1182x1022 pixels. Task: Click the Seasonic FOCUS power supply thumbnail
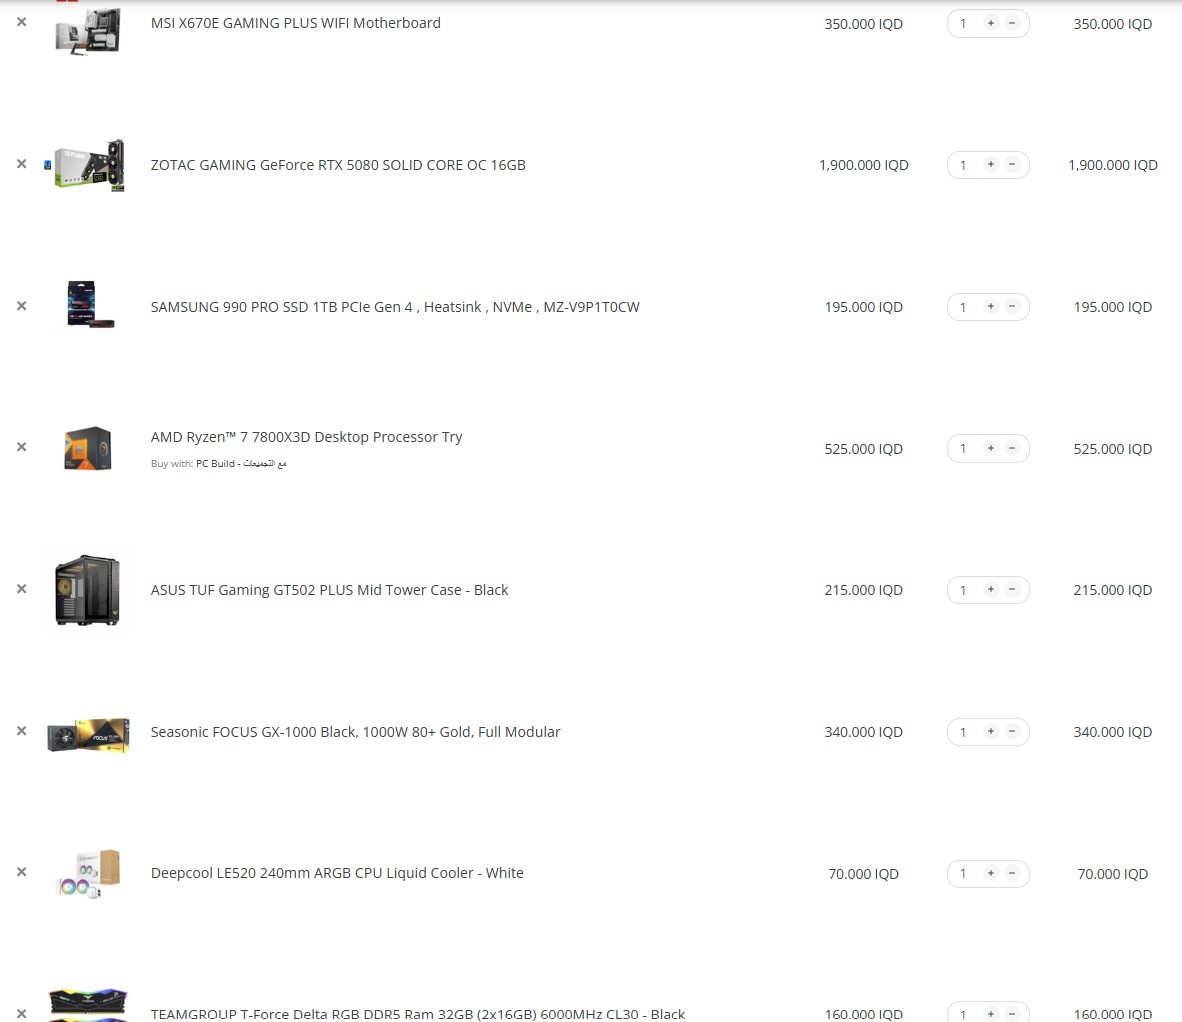(x=88, y=735)
